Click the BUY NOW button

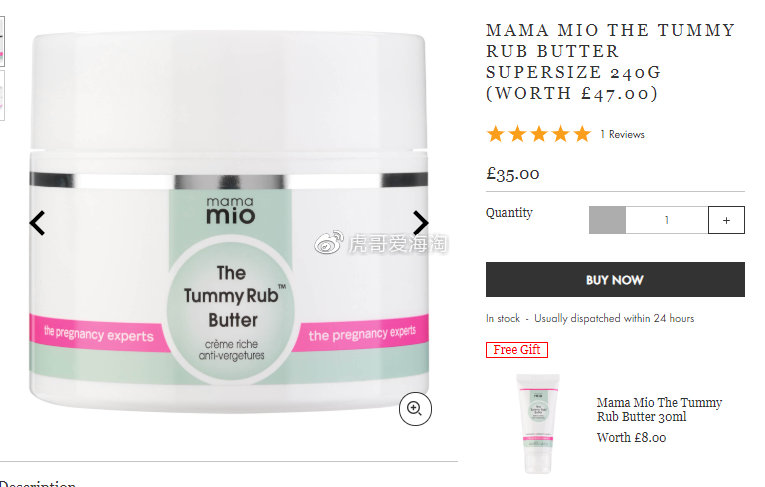click(x=615, y=280)
